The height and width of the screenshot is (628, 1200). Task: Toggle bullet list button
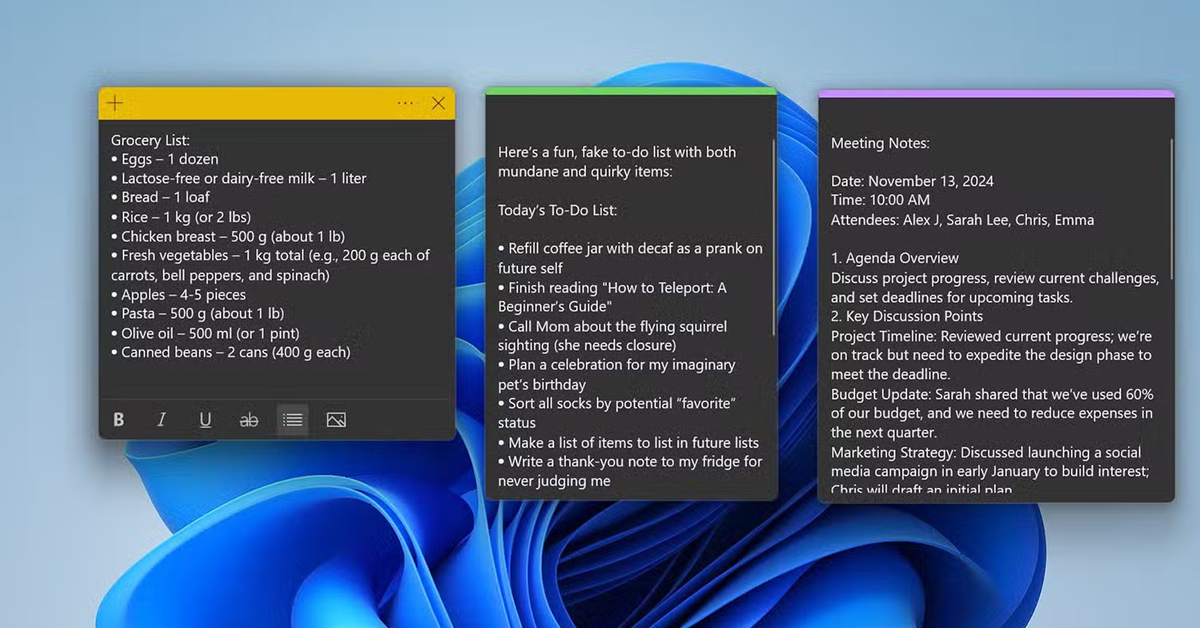[292, 420]
